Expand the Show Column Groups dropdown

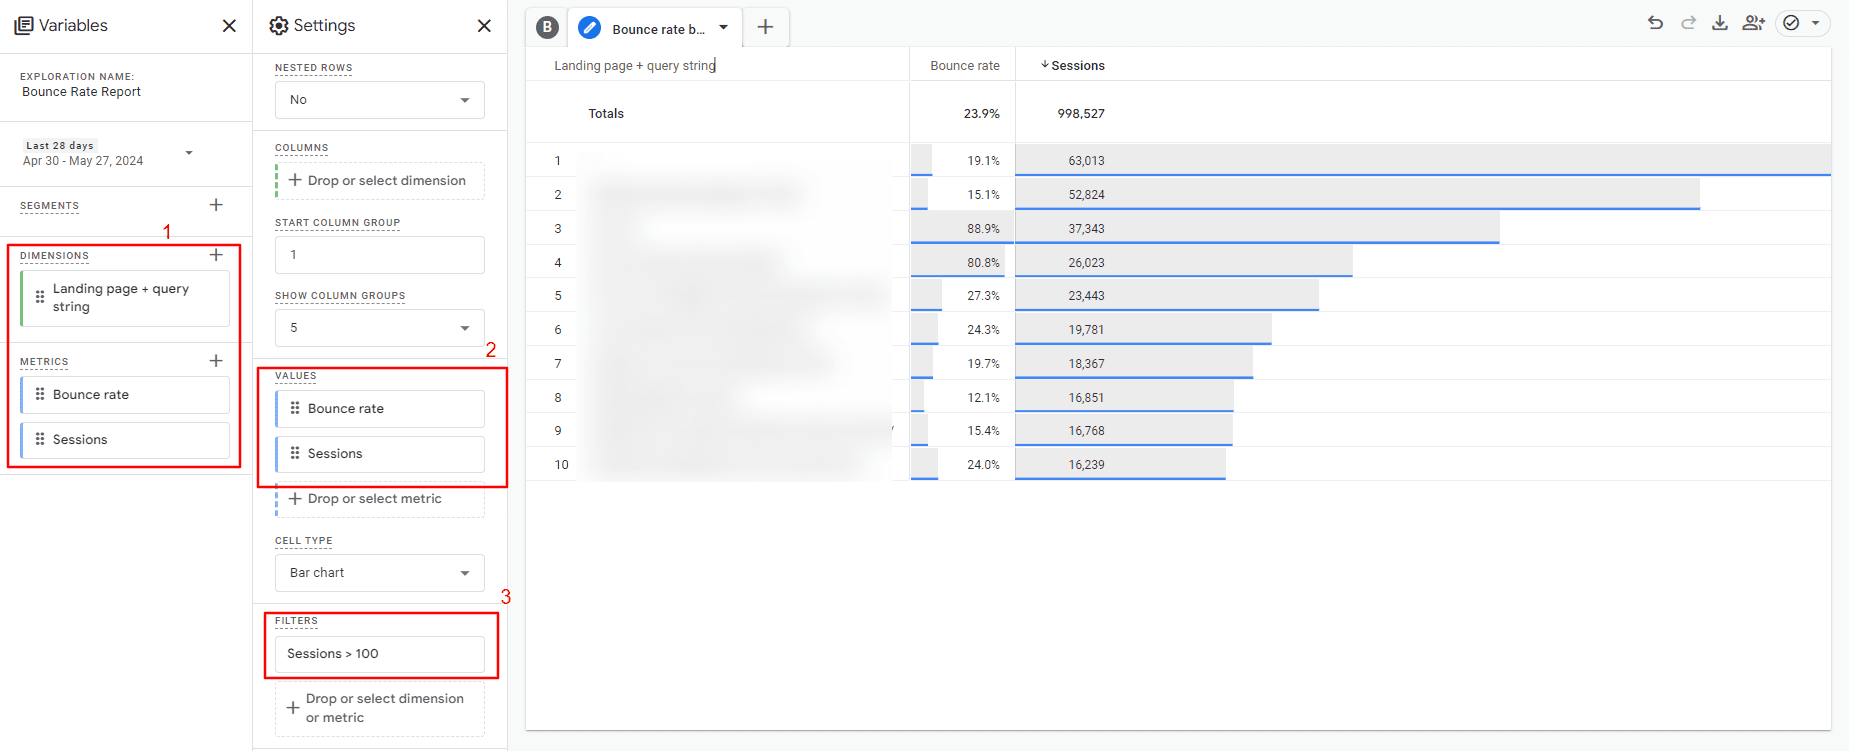[380, 328]
